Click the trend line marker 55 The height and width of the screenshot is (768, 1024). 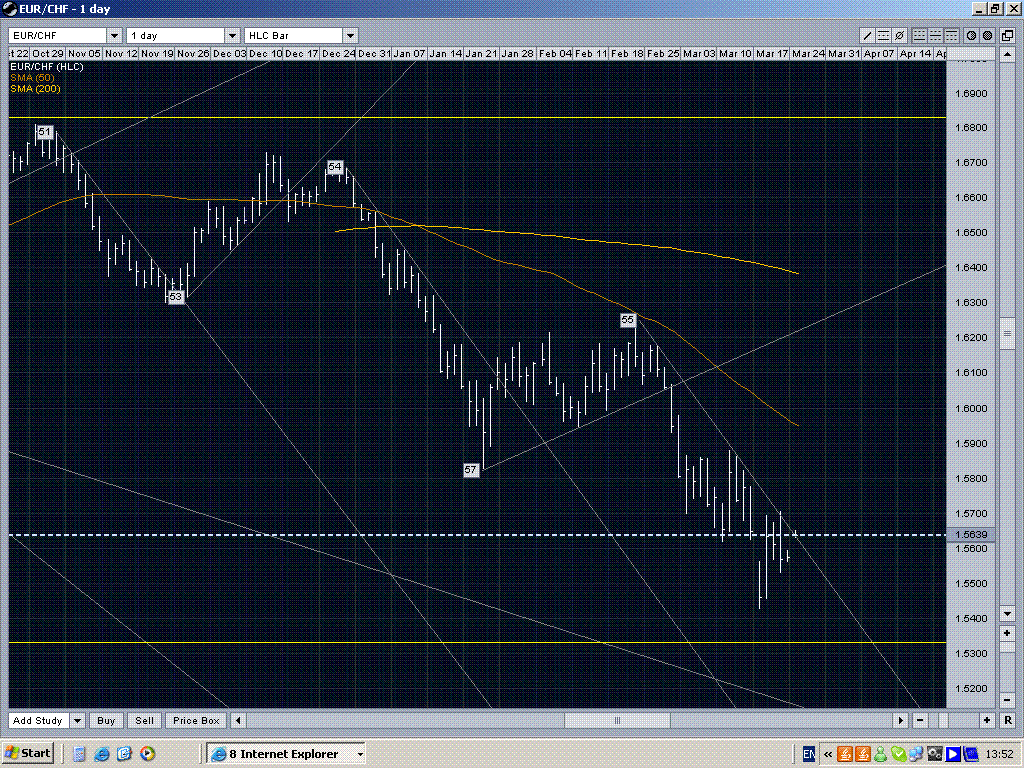[x=627, y=320]
